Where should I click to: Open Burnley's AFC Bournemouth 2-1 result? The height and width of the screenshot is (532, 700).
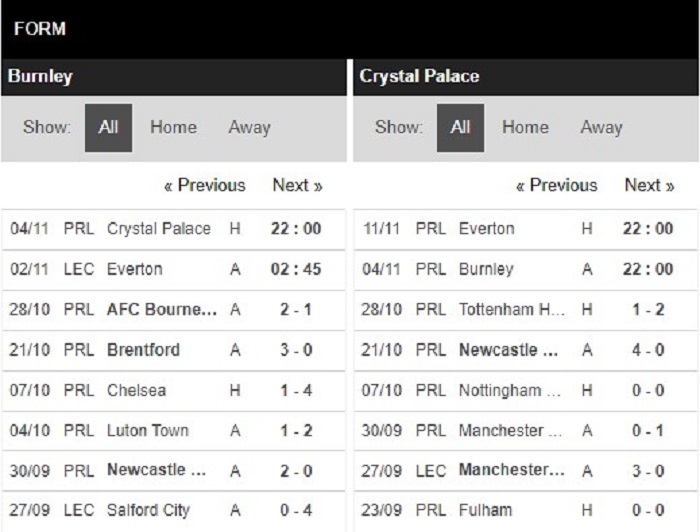173,310
